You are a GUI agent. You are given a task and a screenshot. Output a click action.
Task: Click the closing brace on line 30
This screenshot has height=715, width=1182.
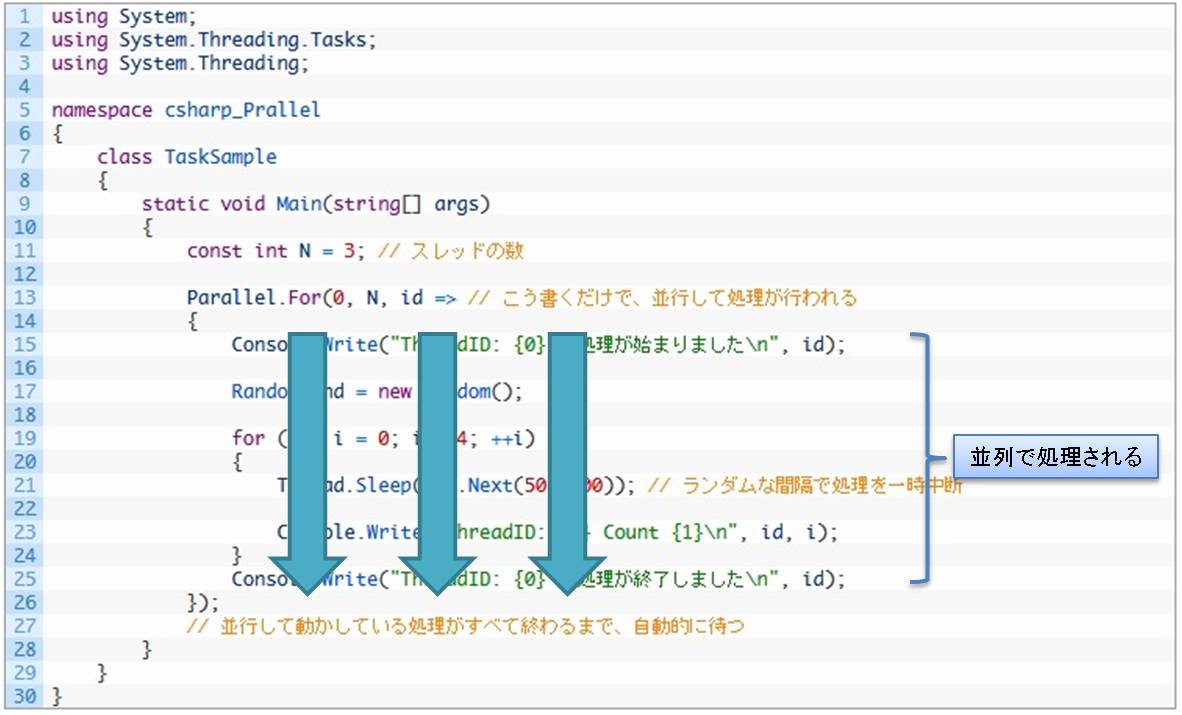coord(57,696)
